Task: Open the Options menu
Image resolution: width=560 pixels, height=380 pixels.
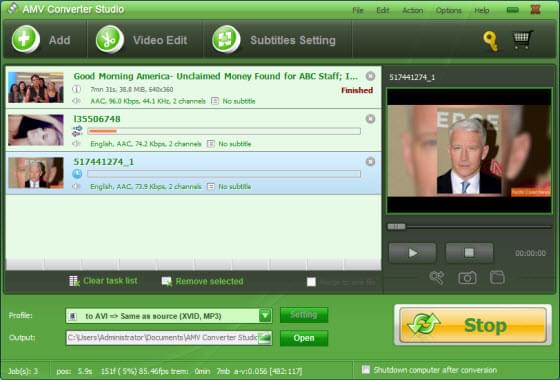Action: pyautogui.click(x=449, y=10)
